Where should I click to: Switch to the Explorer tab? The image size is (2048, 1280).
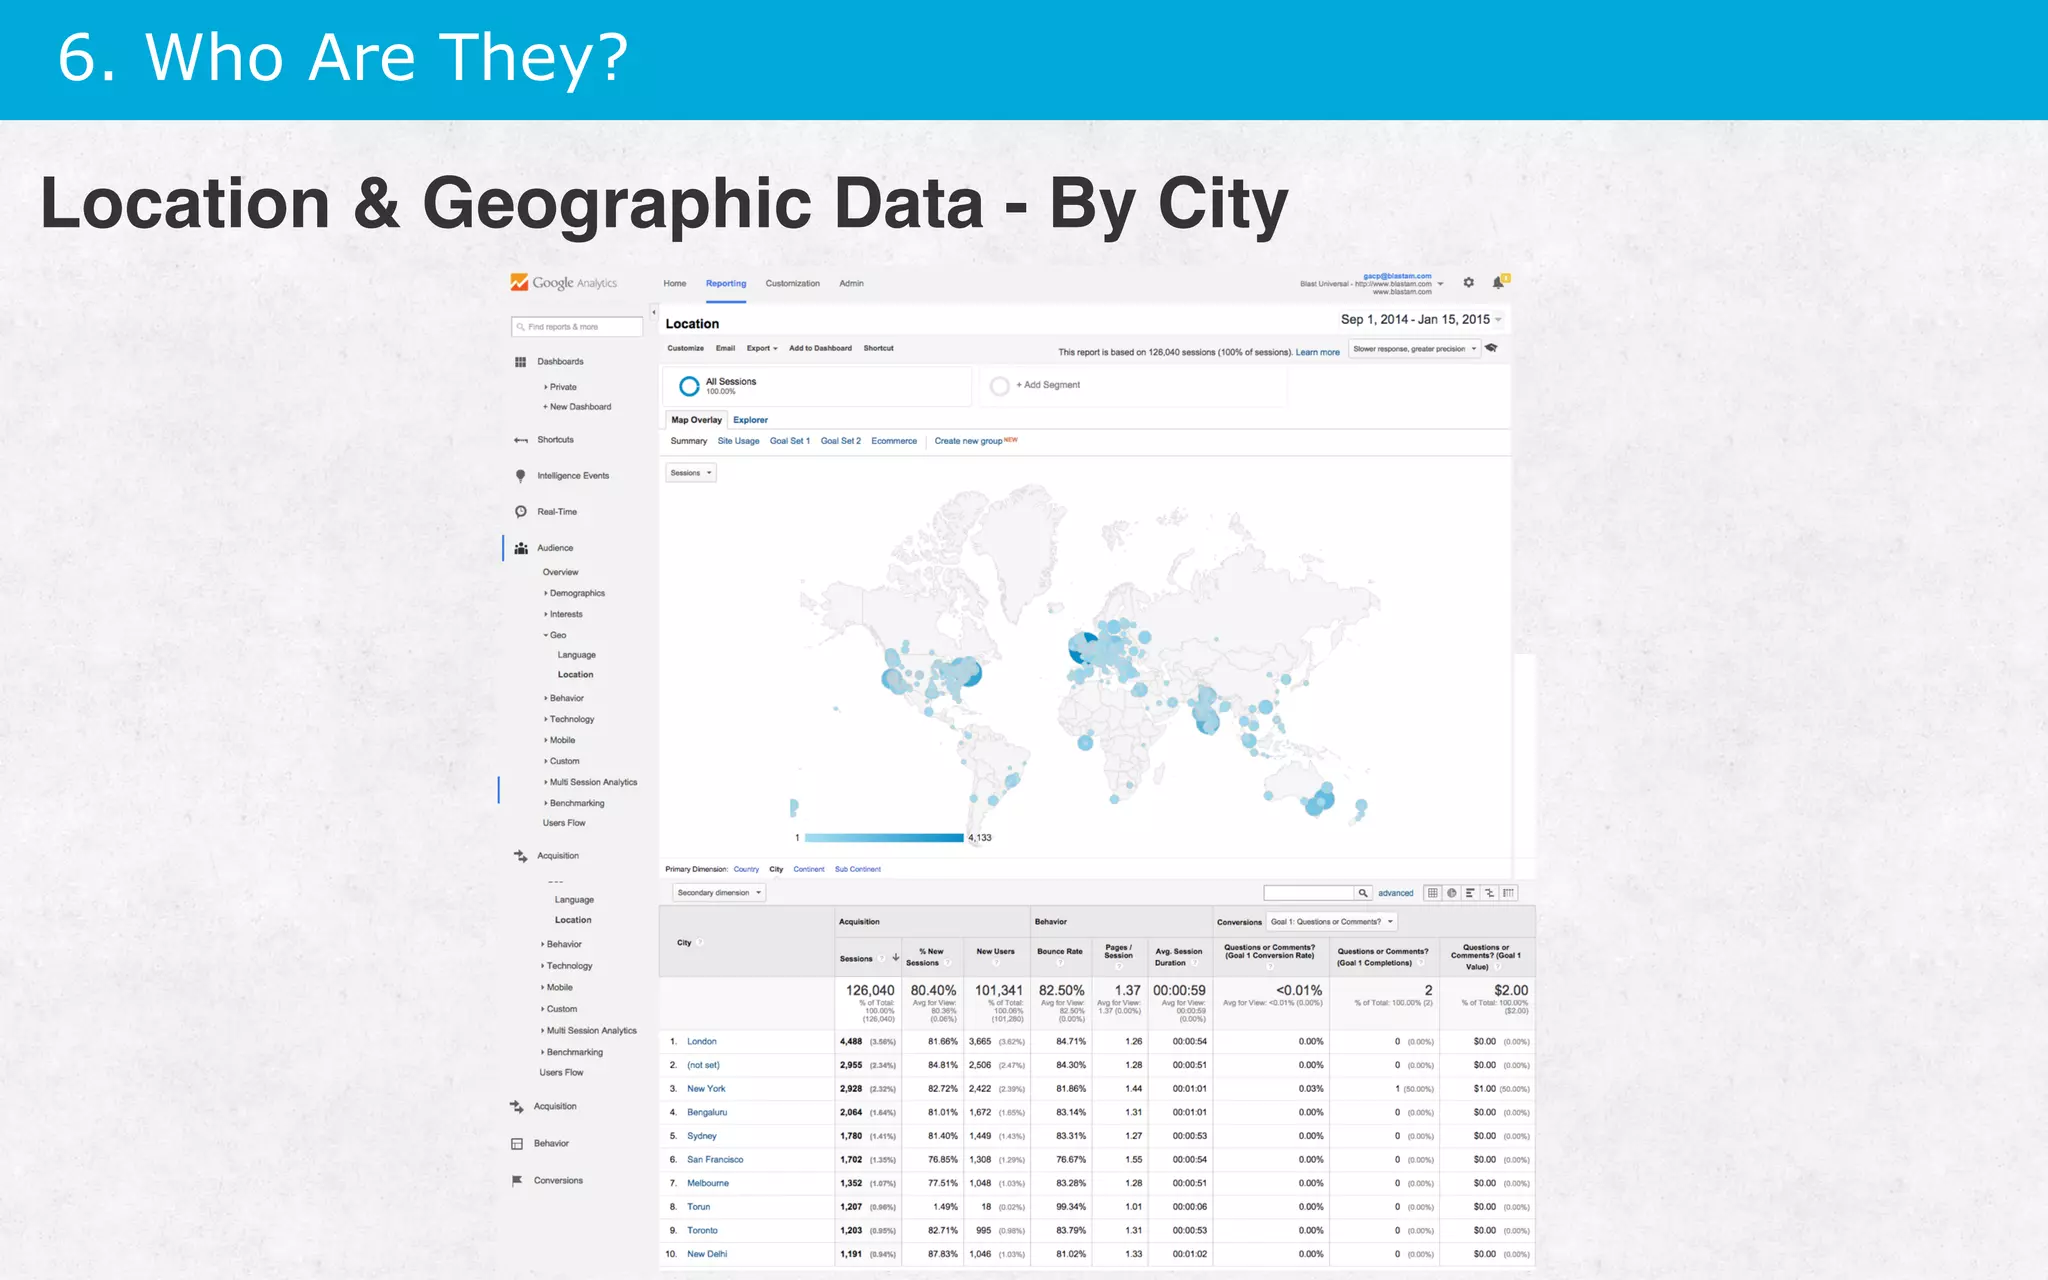click(x=750, y=420)
